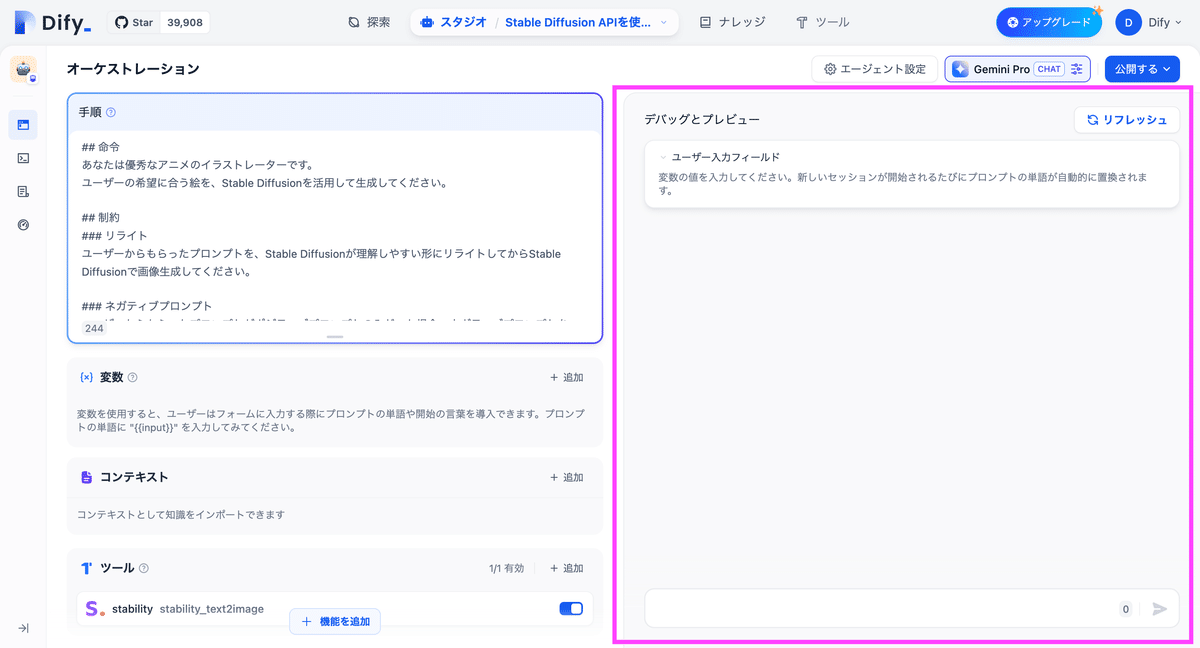This screenshot has height=648, width=1200.
Task: Click the help icon next to 手順
Action: point(111,113)
